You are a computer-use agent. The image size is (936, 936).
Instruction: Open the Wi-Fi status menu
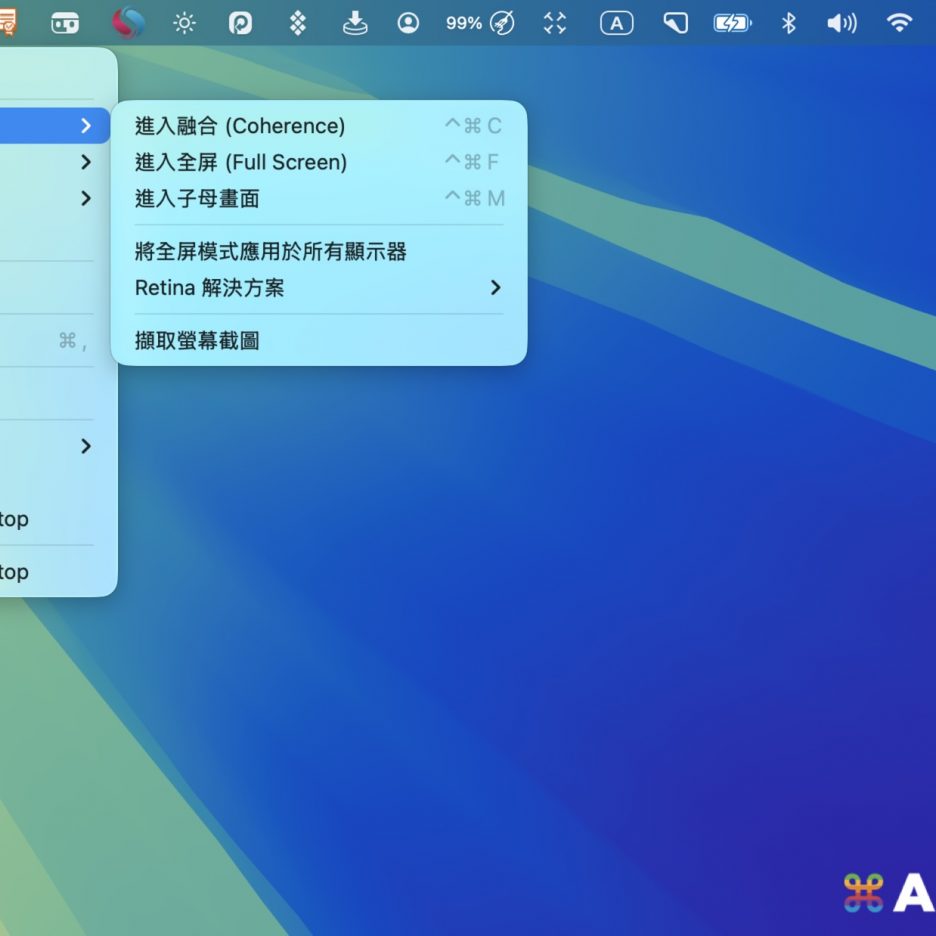tap(900, 23)
